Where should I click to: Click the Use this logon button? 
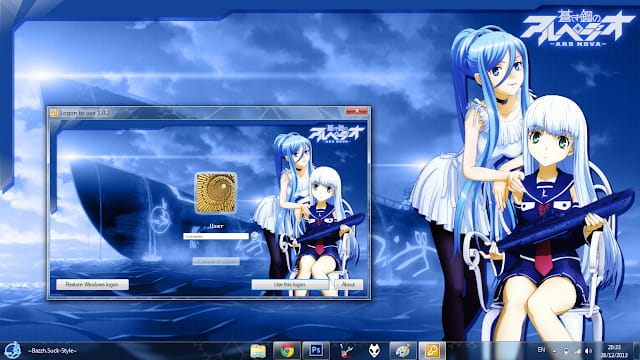click(290, 284)
